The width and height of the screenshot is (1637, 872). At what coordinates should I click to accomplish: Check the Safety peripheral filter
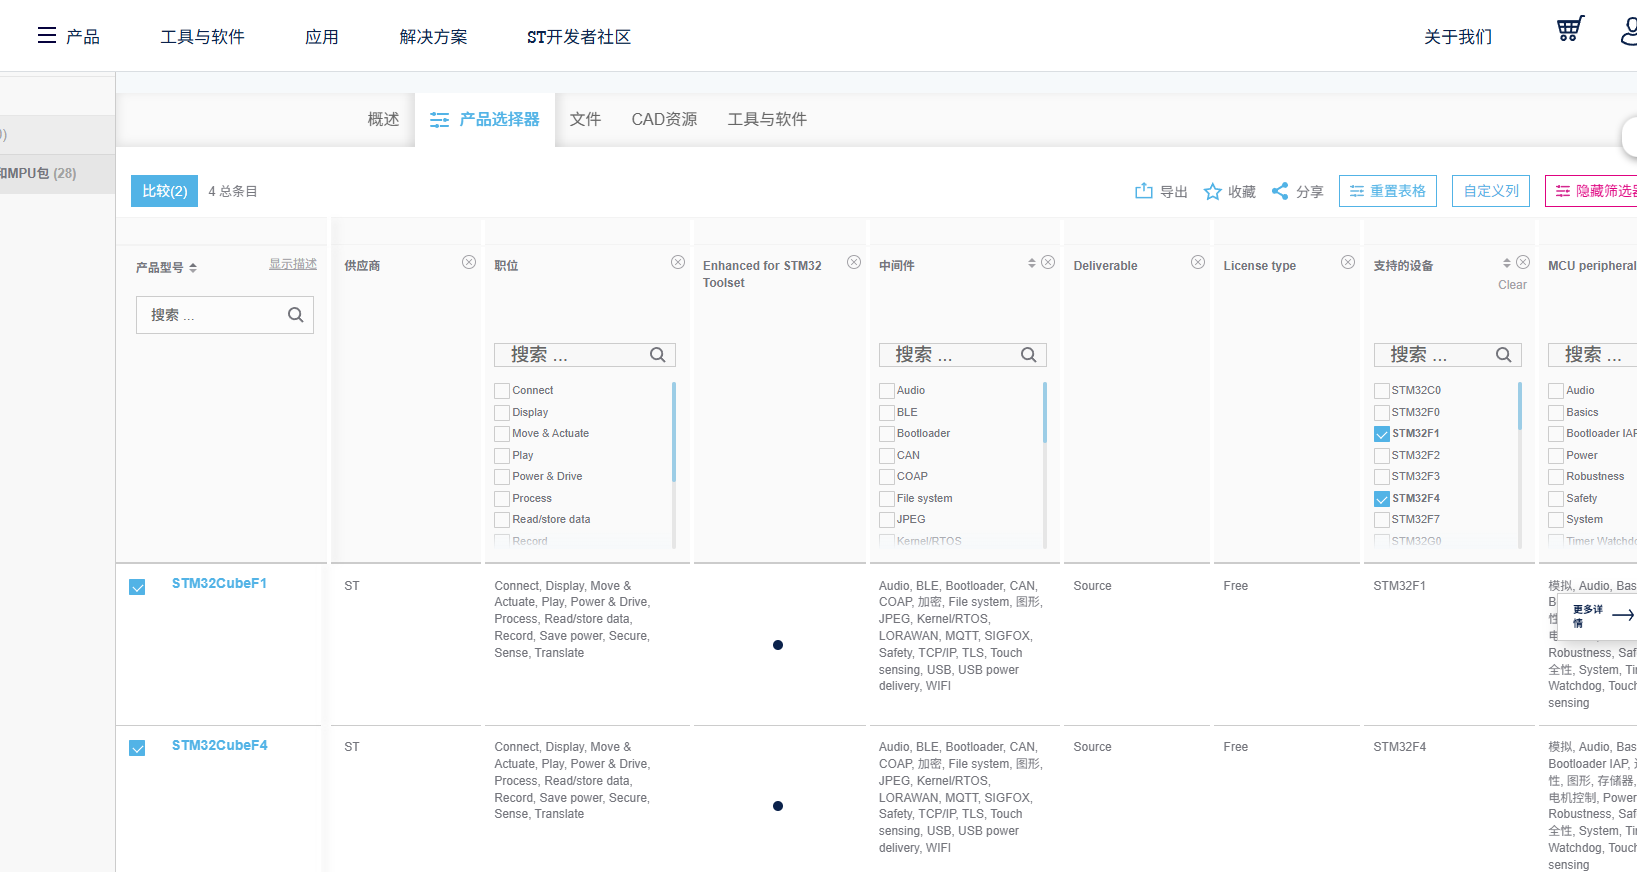point(1556,499)
